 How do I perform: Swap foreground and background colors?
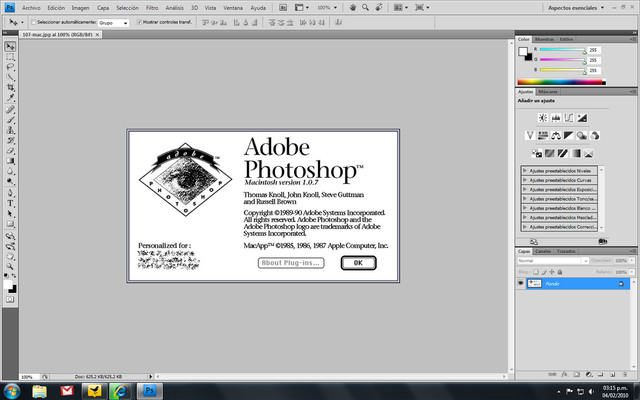(13, 276)
